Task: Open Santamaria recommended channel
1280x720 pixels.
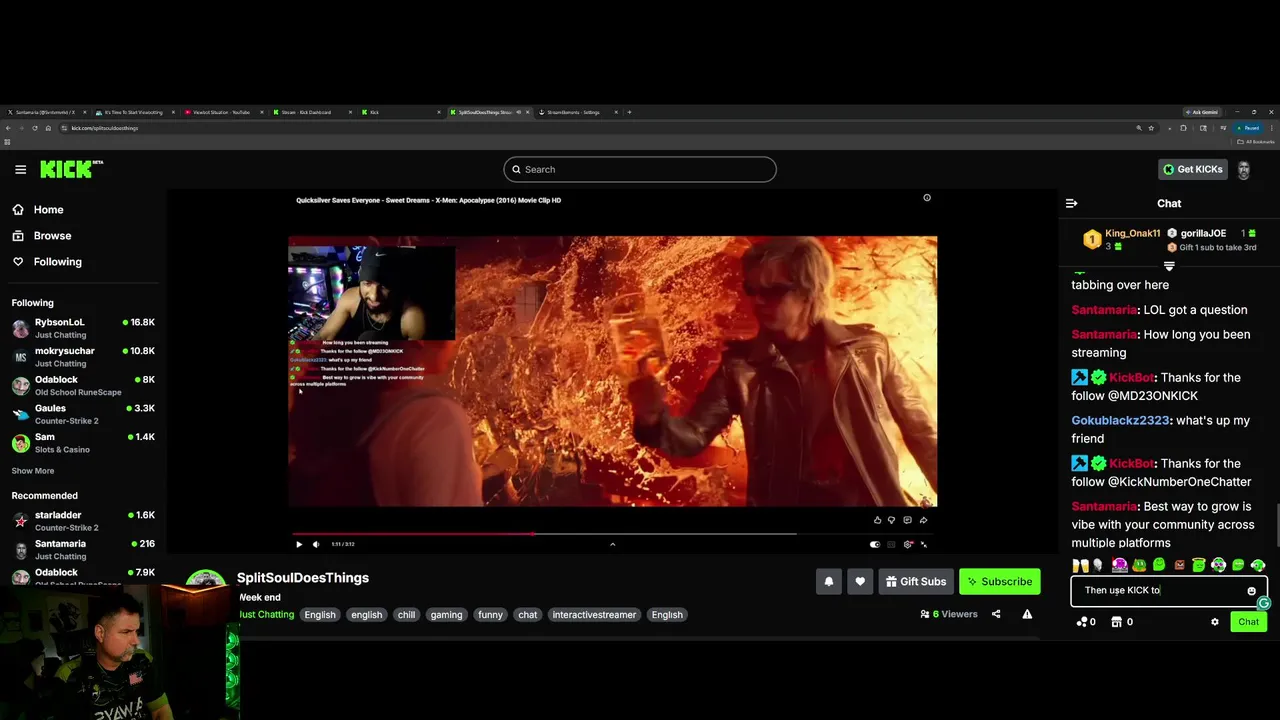Action: tap(83, 550)
